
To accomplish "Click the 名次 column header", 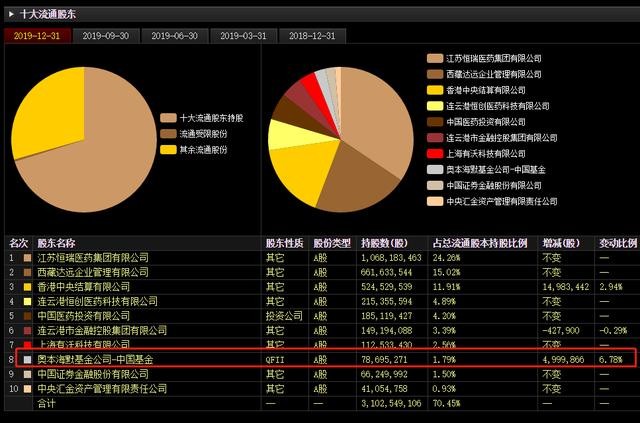I will [x=18, y=243].
